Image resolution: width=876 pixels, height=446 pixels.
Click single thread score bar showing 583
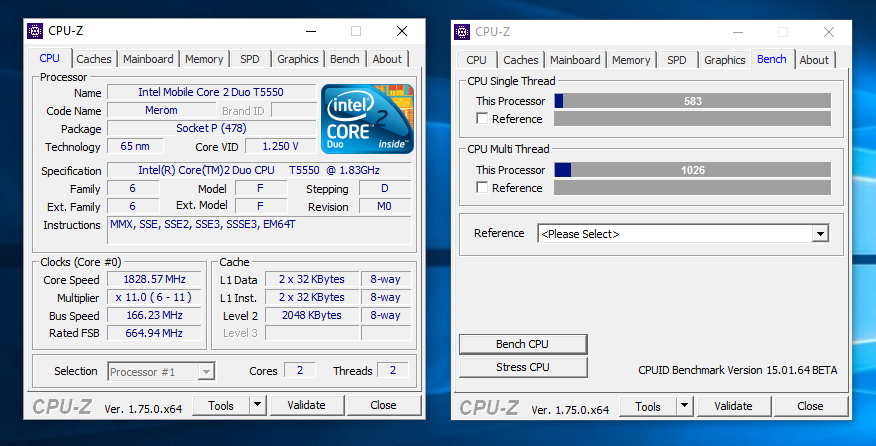693,101
